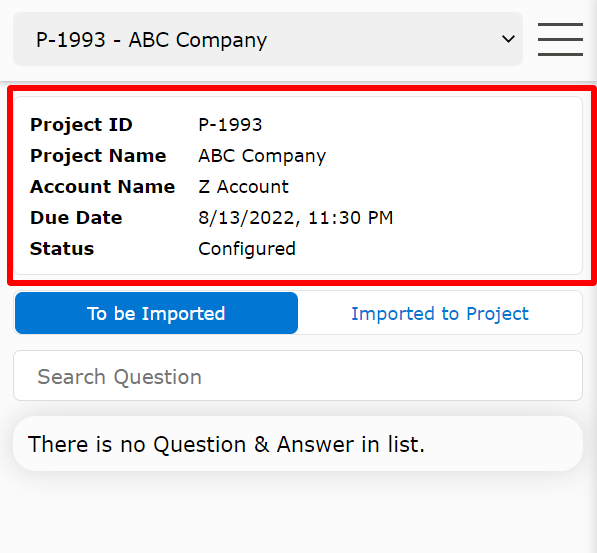Click the Due Date label
Viewport: 597px width, 553px height.
(x=76, y=217)
